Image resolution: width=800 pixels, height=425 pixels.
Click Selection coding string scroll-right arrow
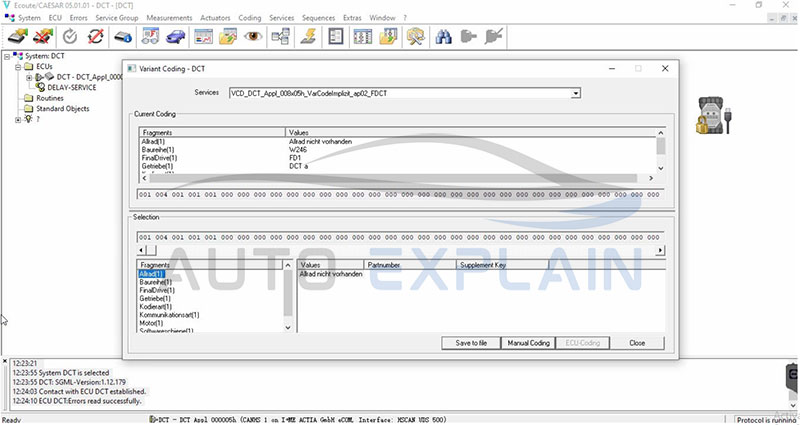point(660,251)
